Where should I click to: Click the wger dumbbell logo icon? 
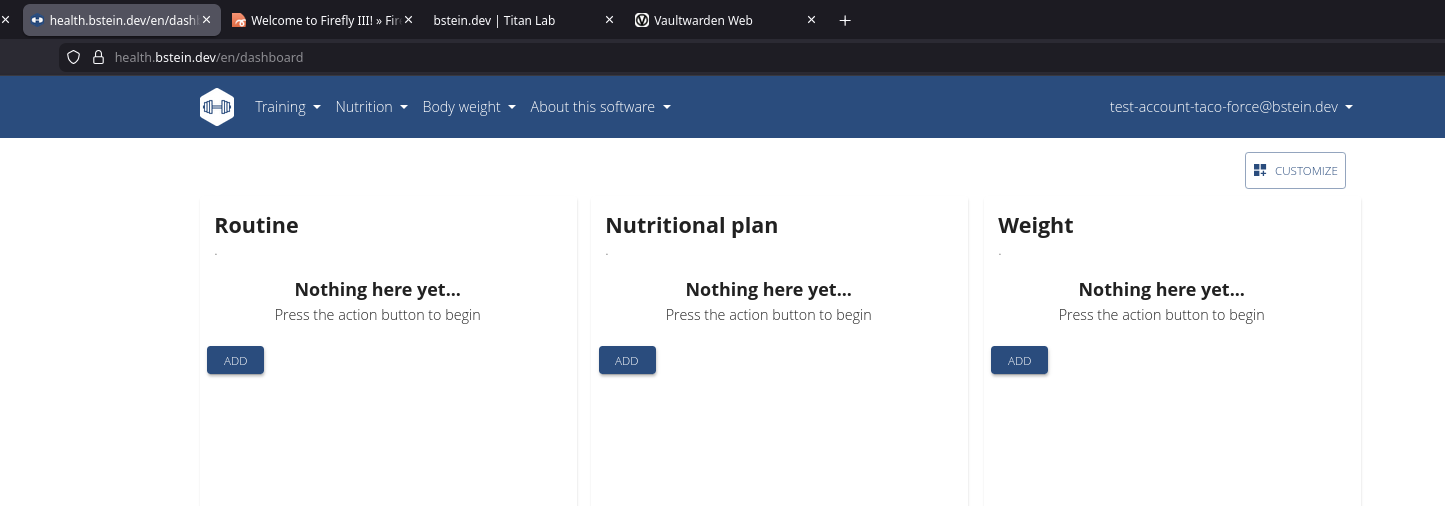point(216,107)
